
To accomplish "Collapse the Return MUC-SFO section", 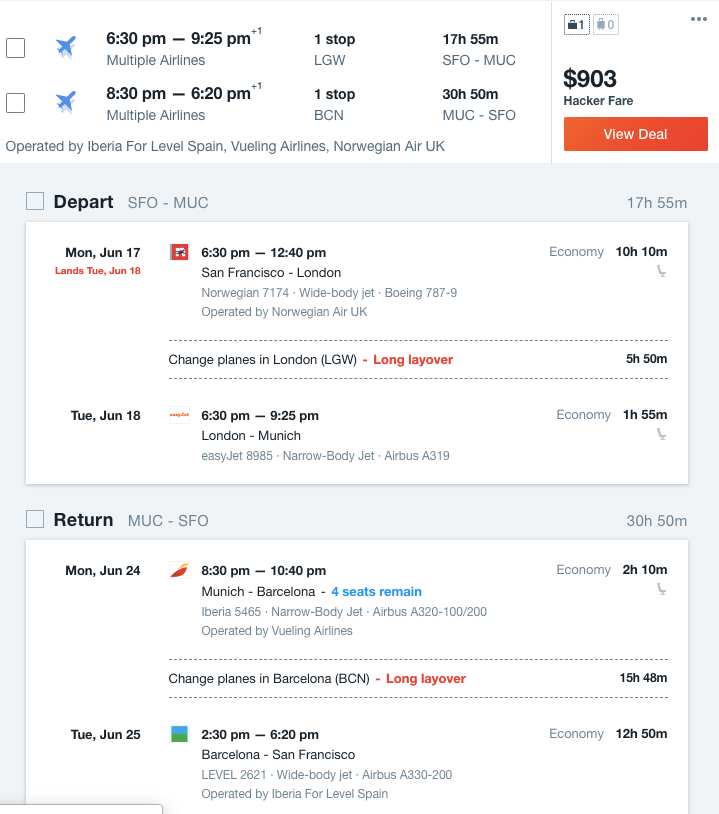I will tap(82, 520).
